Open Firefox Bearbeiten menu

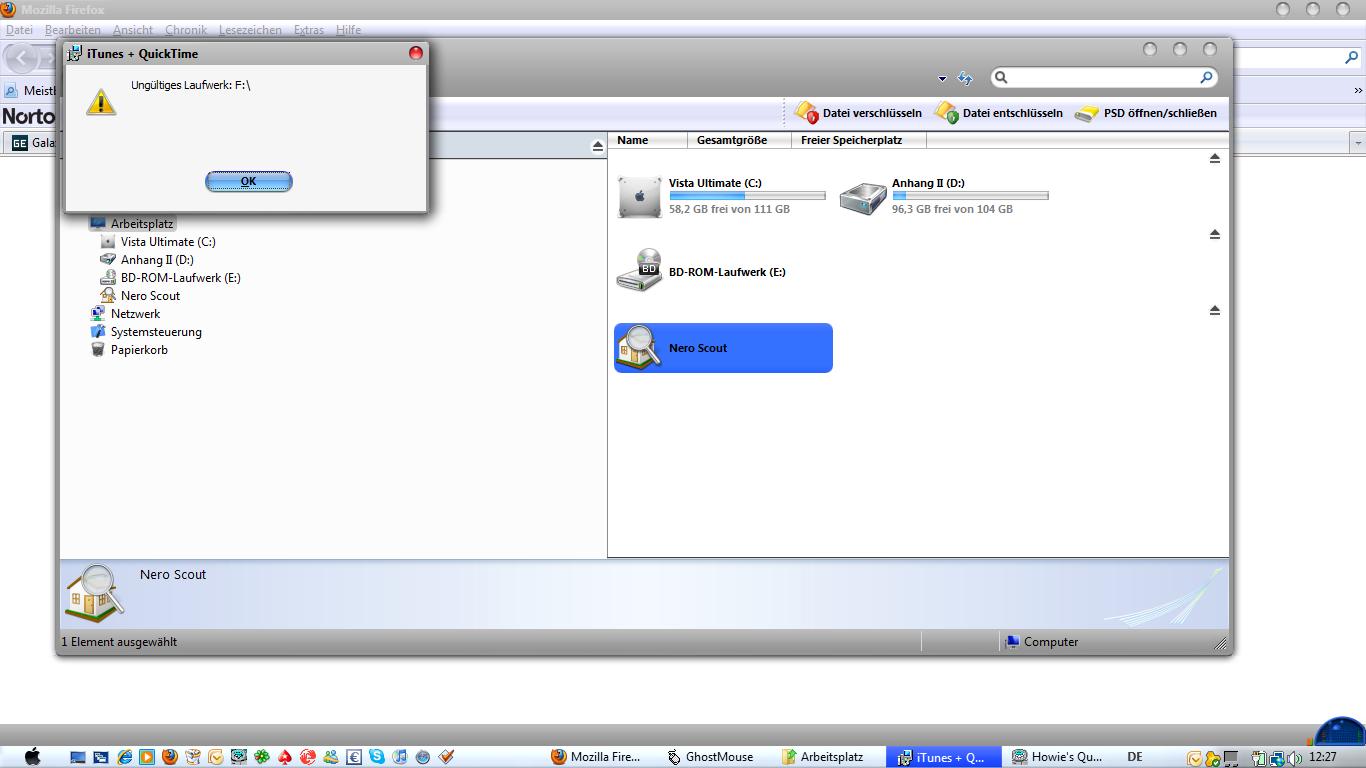(73, 30)
